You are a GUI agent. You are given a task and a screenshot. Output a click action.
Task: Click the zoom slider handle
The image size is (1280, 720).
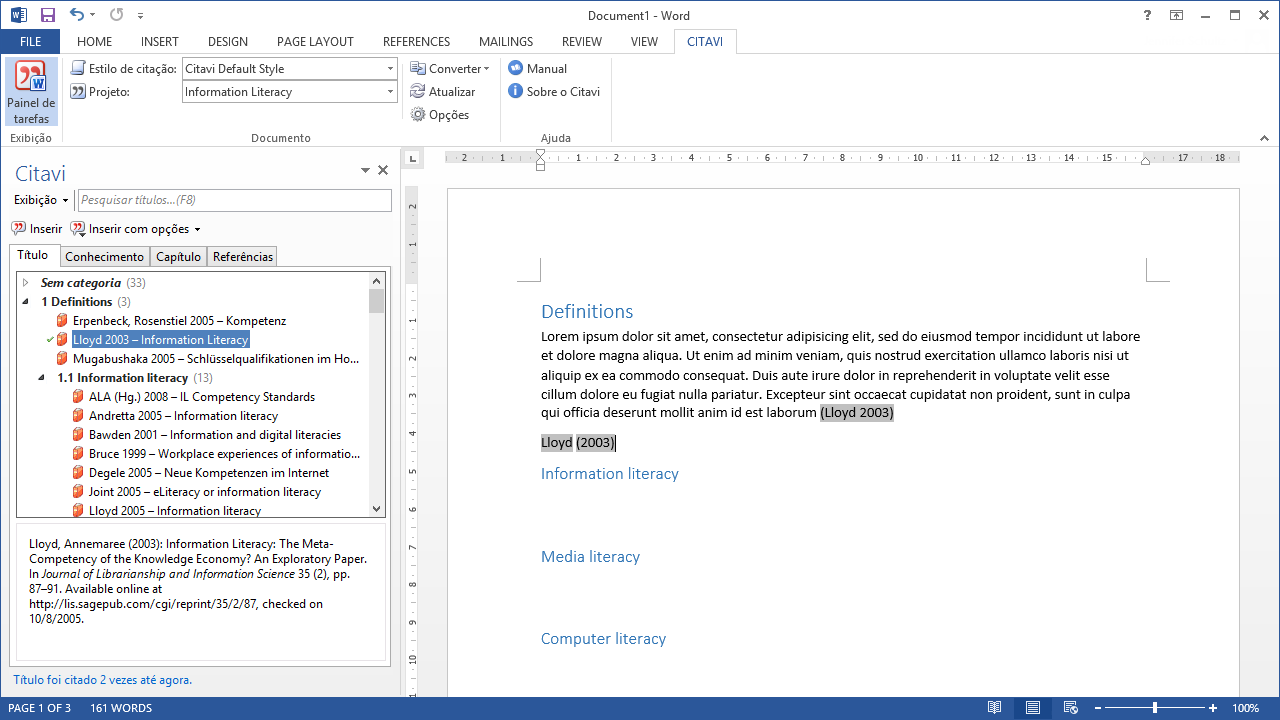[1155, 708]
